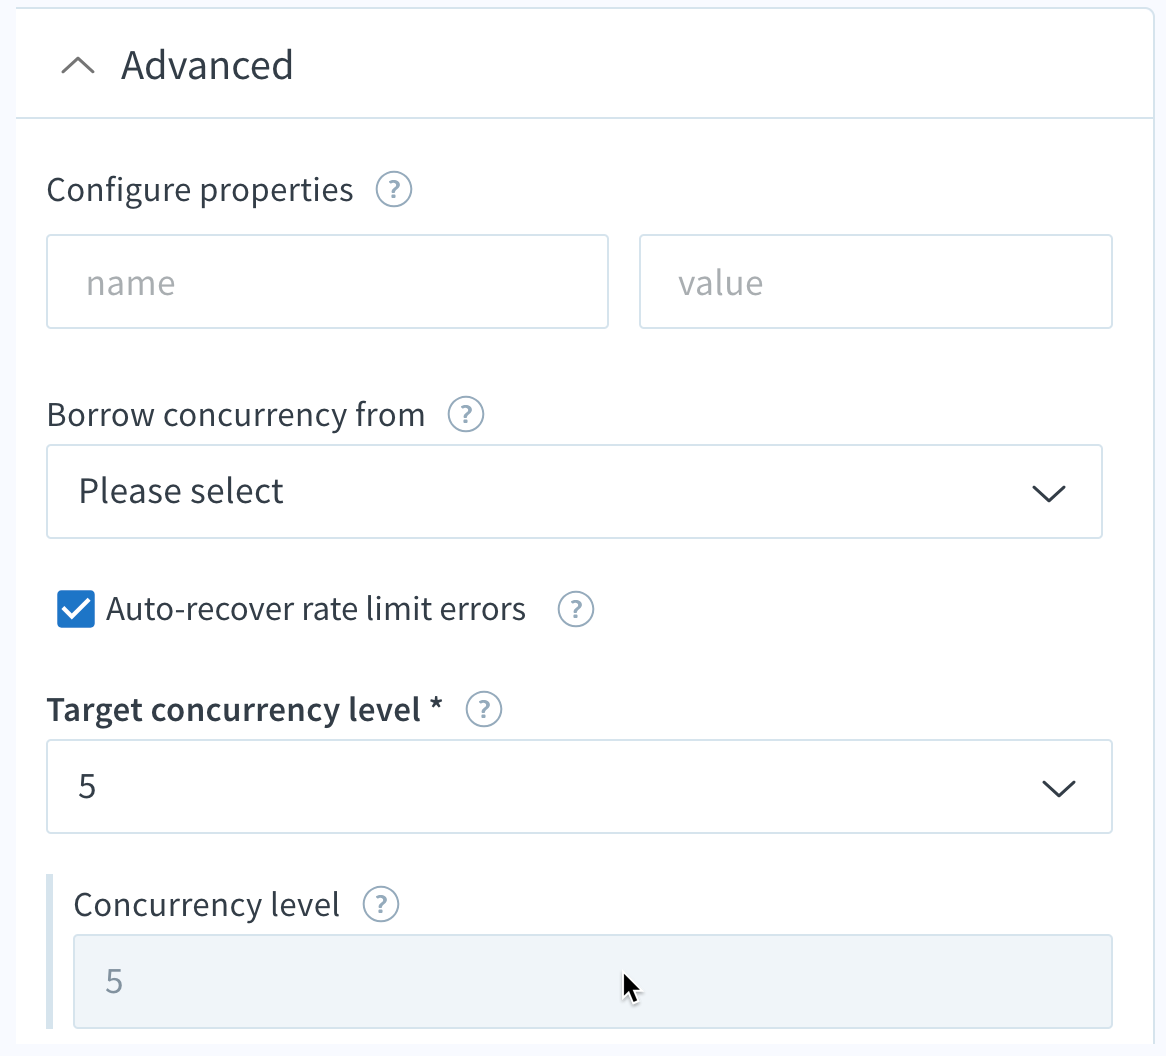Image resolution: width=1166 pixels, height=1056 pixels.
Task: Show help for Borrow concurrency from
Action: click(466, 414)
